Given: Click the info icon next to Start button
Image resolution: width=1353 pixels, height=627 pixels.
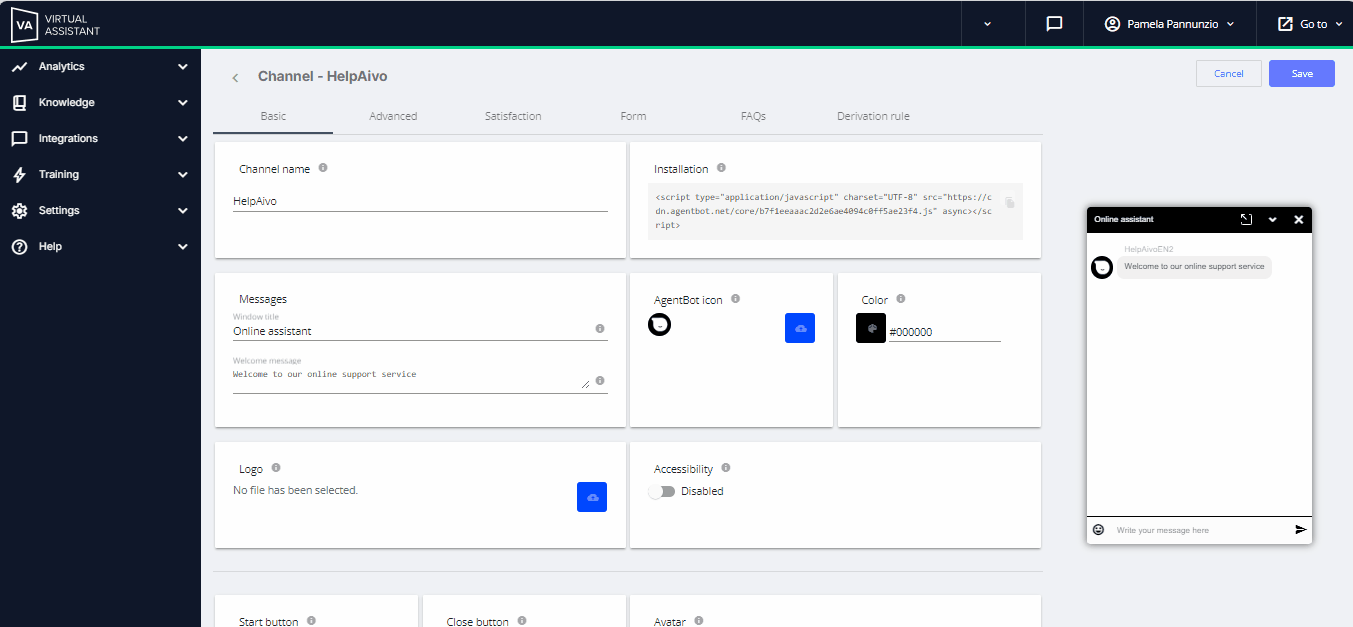Looking at the screenshot, I should [311, 621].
